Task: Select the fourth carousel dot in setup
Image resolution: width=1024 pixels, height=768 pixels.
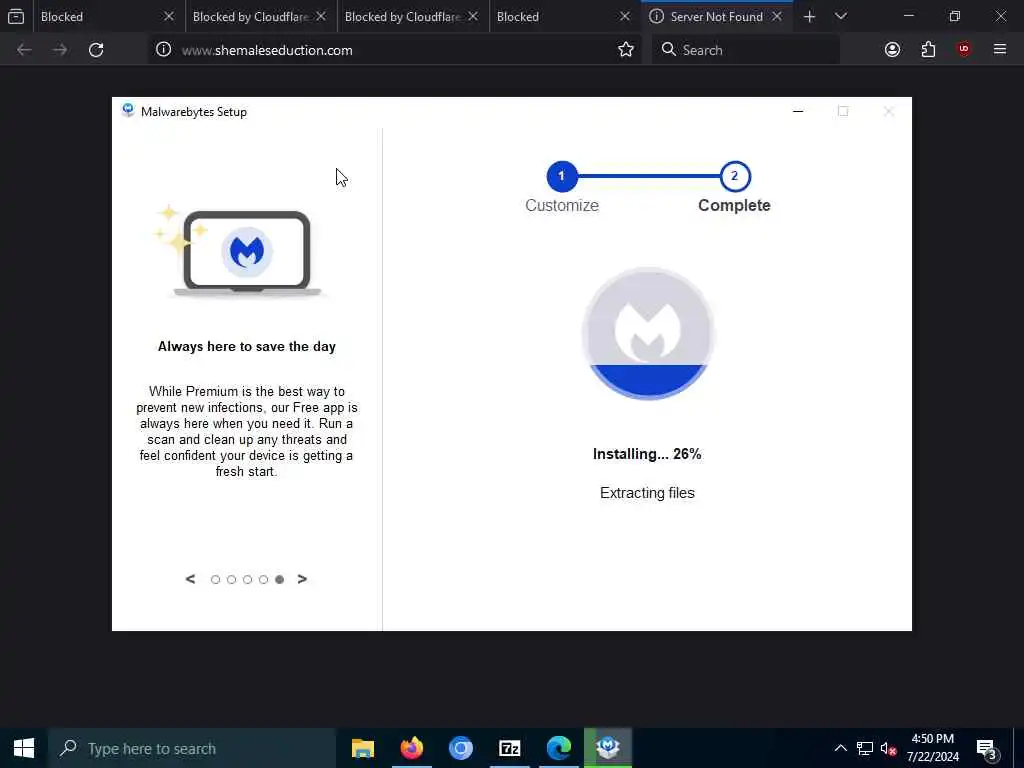Action: pyautogui.click(x=263, y=579)
